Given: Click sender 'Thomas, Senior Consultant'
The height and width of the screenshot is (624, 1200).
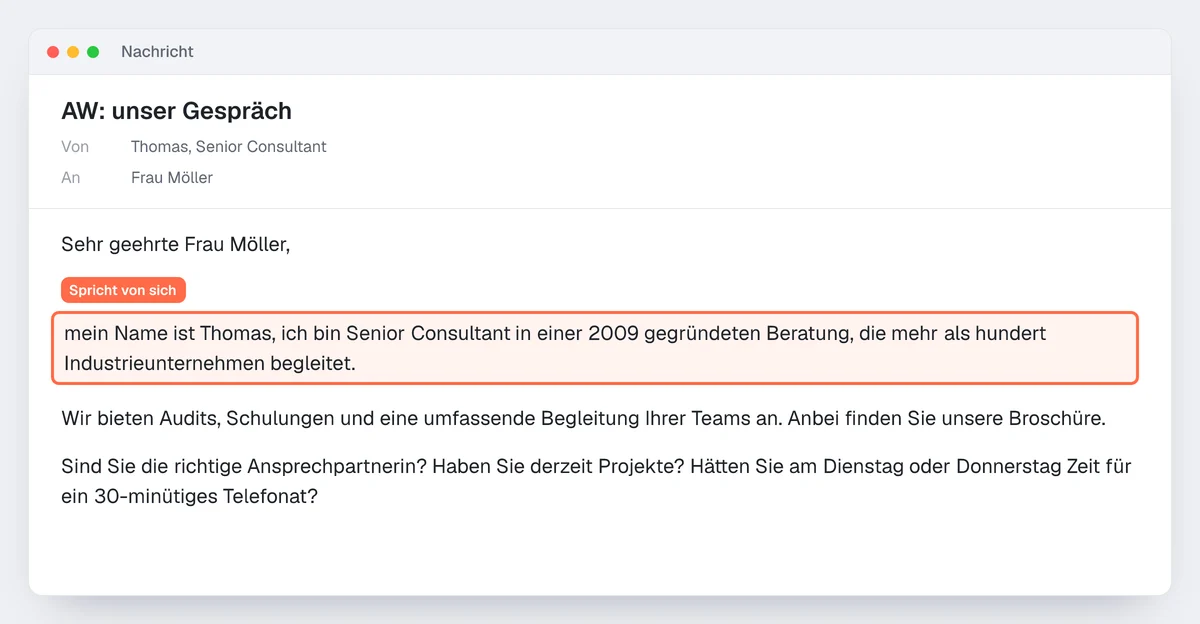Looking at the screenshot, I should tap(229, 147).
